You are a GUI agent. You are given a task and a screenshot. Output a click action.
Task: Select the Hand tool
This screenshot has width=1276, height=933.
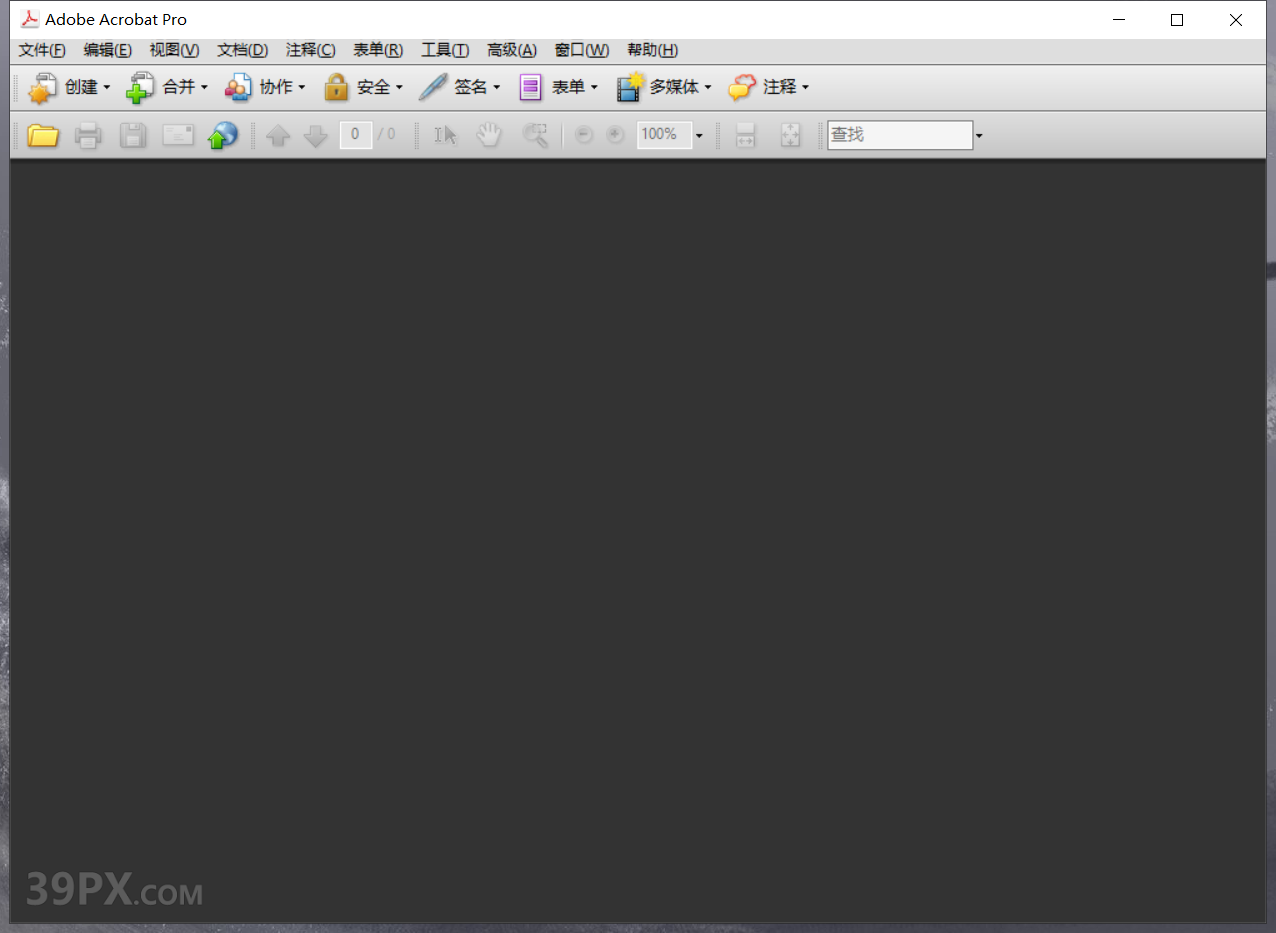point(489,135)
